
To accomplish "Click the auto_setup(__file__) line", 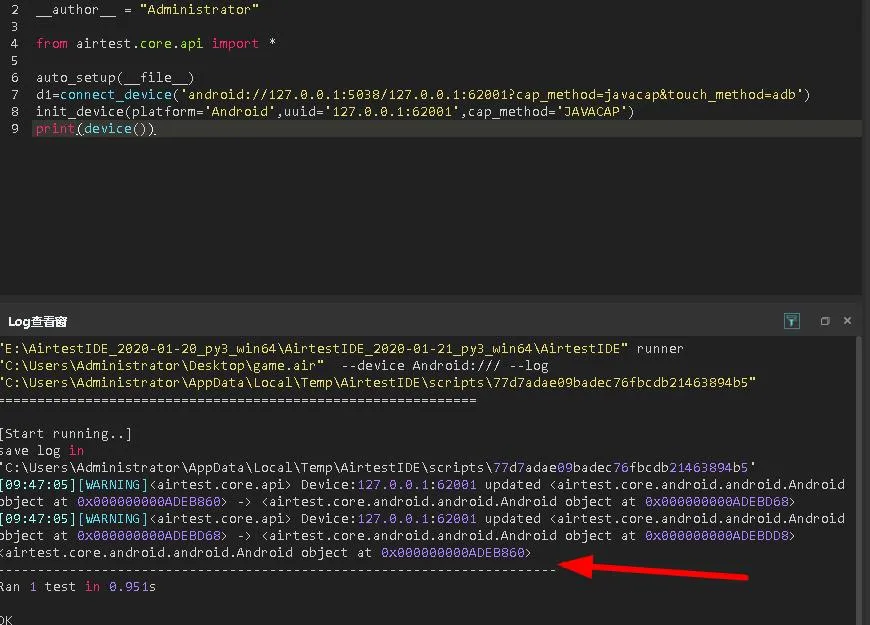I will point(115,77).
